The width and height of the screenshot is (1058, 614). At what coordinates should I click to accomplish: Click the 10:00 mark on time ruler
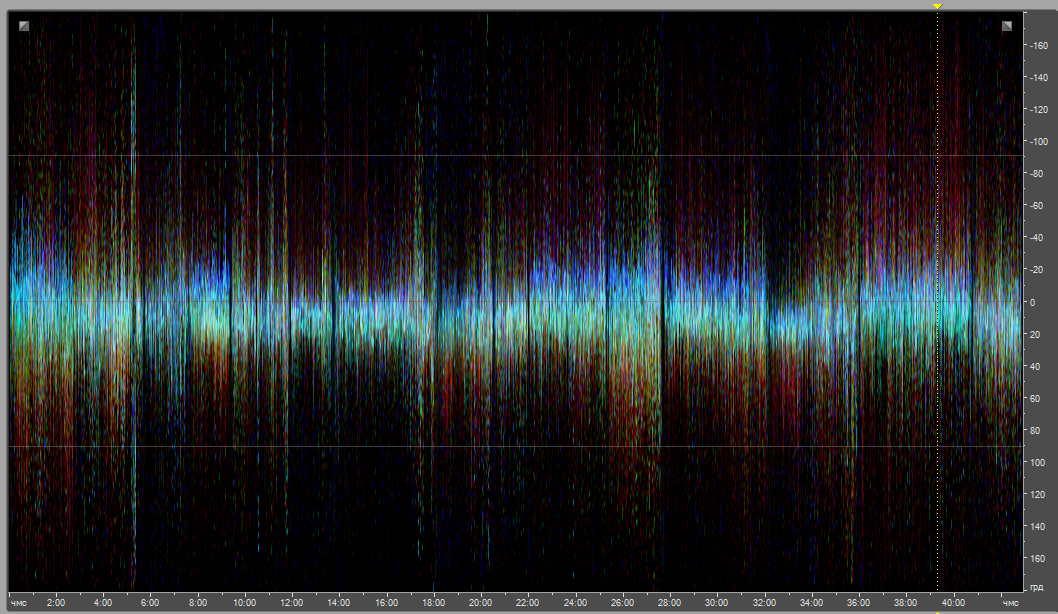click(245, 603)
